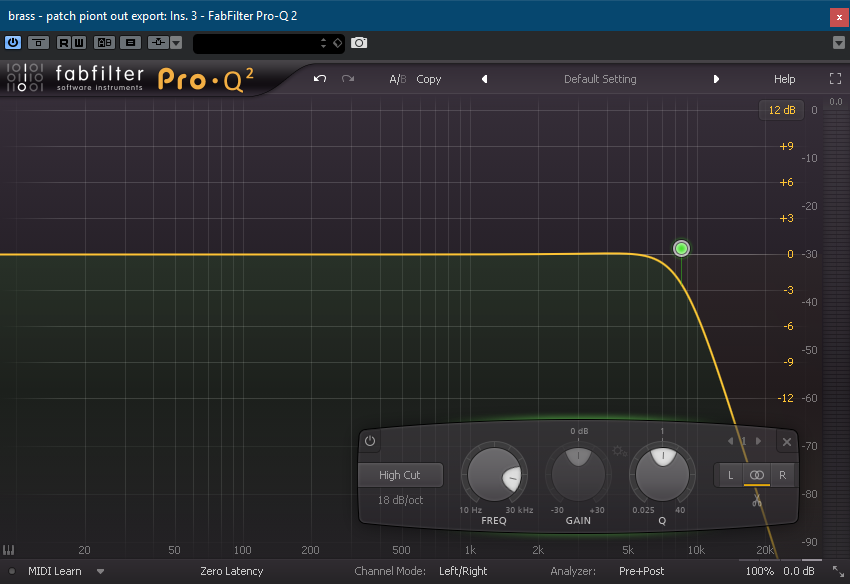Open dropdown beside side-chain routing button

[176, 42]
